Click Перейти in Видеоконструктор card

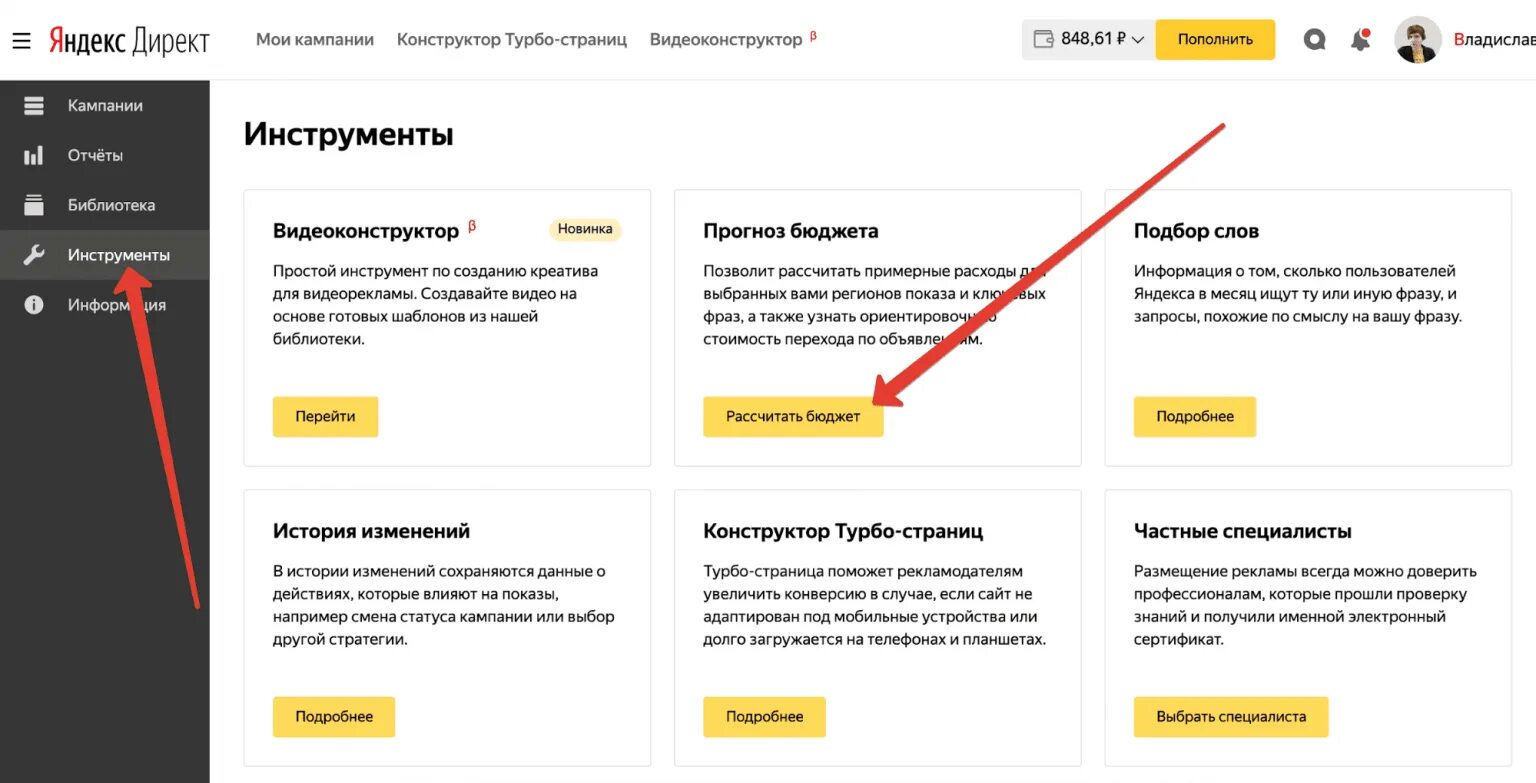(x=325, y=416)
